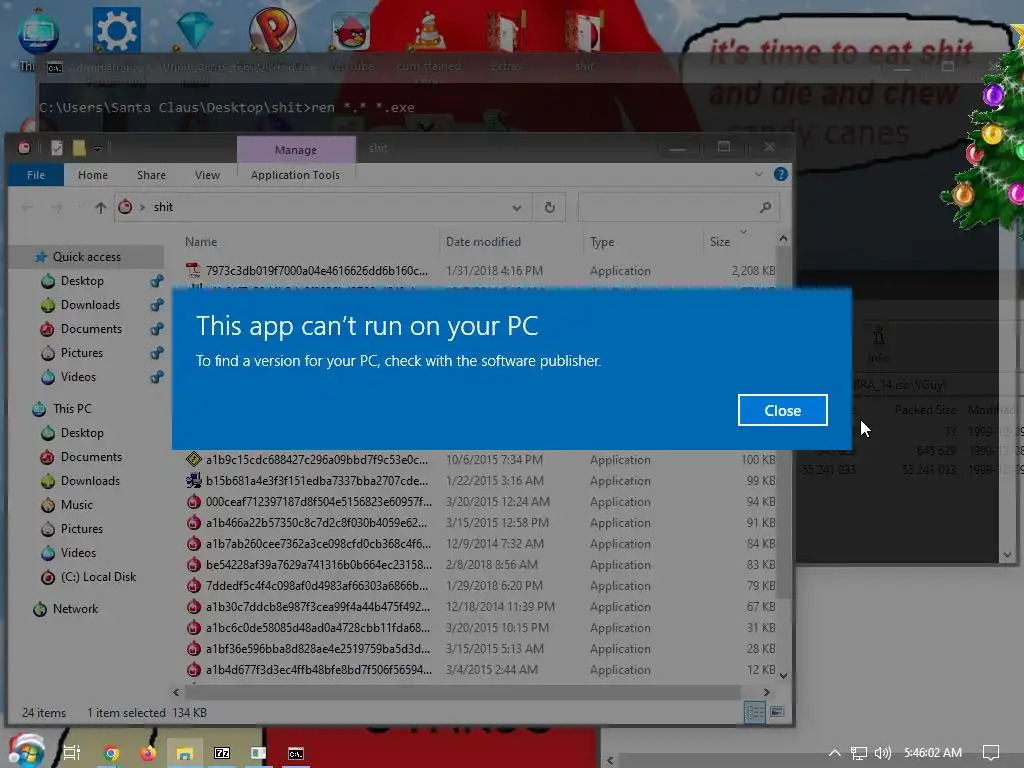Select This PC in navigation pane
This screenshot has width=1024, height=768.
tap(72, 409)
